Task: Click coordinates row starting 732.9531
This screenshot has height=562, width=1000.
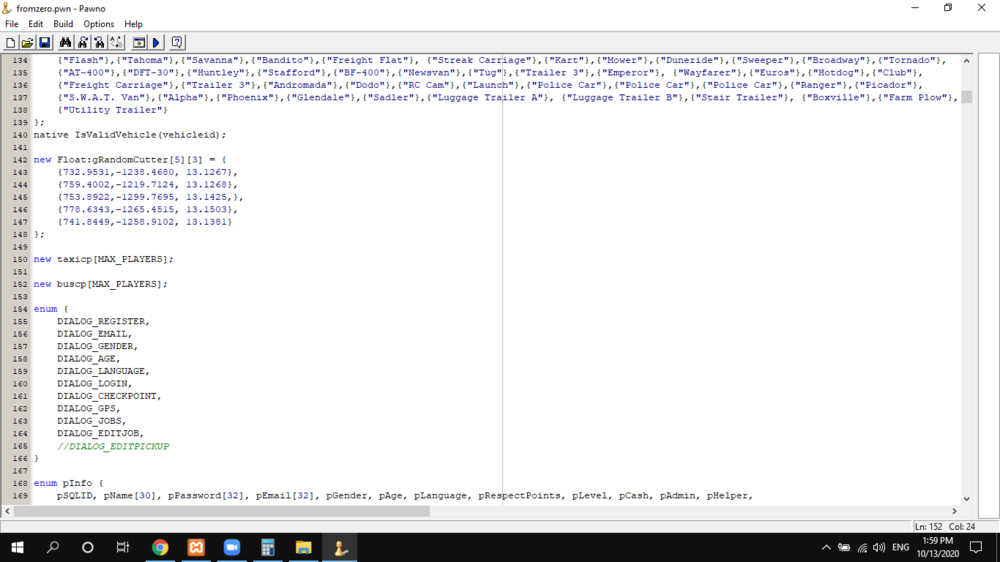Action: click(147, 172)
